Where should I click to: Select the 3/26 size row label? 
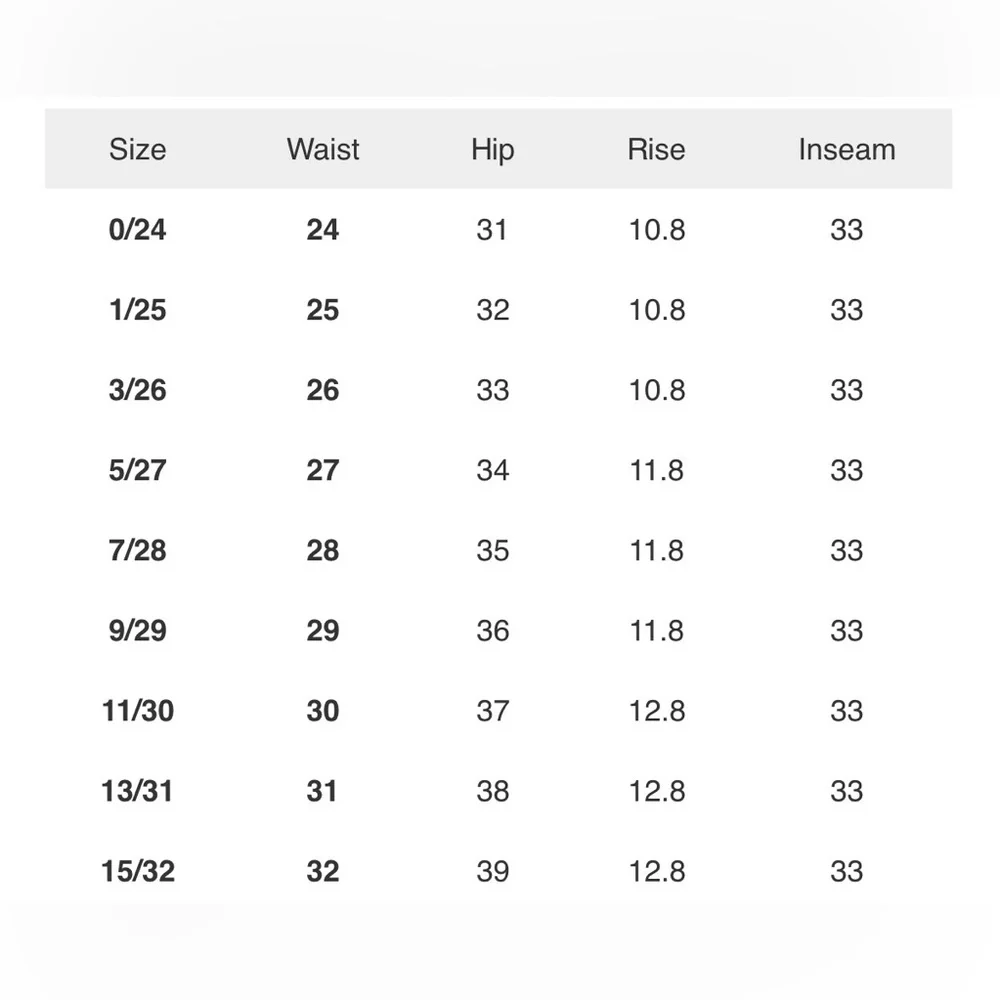[x=137, y=390]
